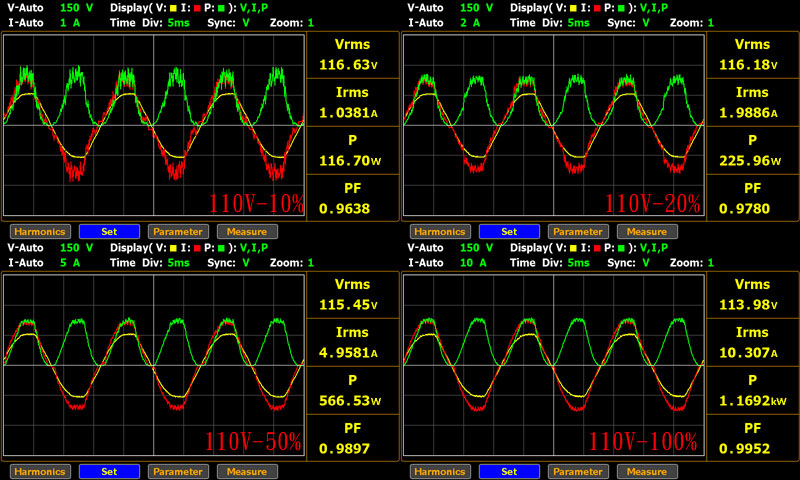
Task: Click the I-Auto 10 A range value
Action: pyautogui.click(x=473, y=263)
